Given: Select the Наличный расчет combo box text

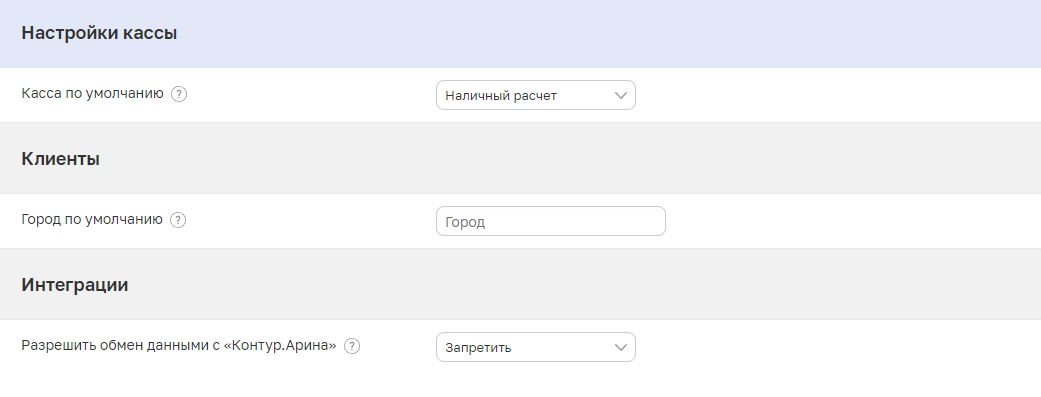Looking at the screenshot, I should coord(501,96).
